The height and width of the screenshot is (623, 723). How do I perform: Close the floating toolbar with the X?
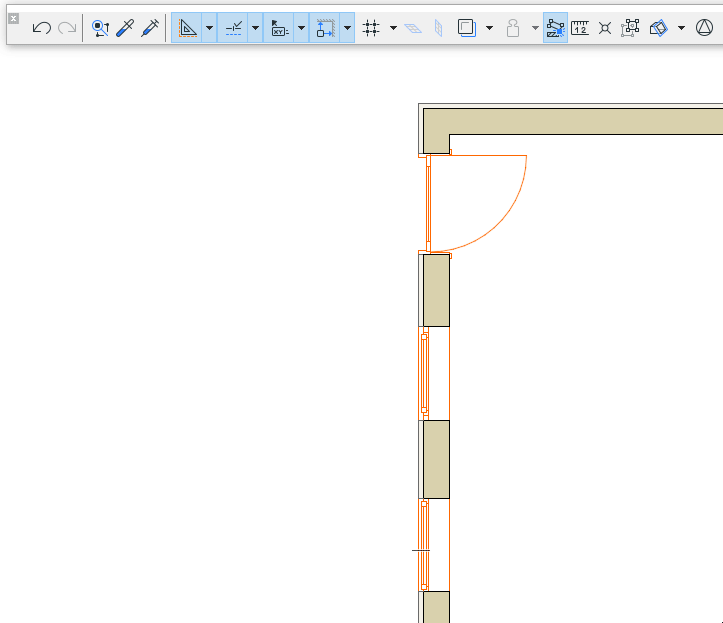coord(14,19)
